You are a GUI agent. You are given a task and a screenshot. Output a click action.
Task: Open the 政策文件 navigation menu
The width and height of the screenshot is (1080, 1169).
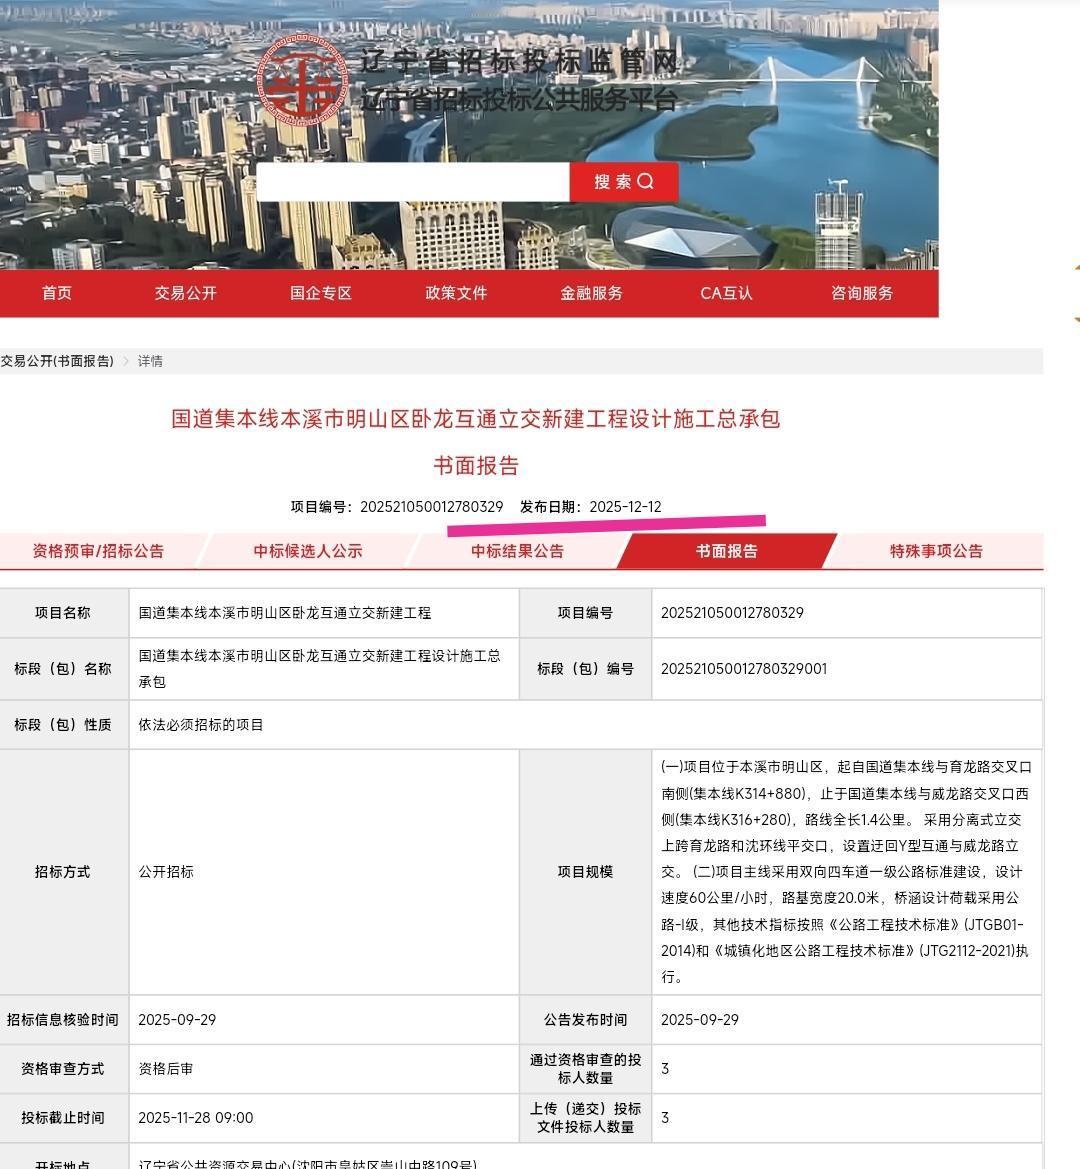(x=455, y=293)
